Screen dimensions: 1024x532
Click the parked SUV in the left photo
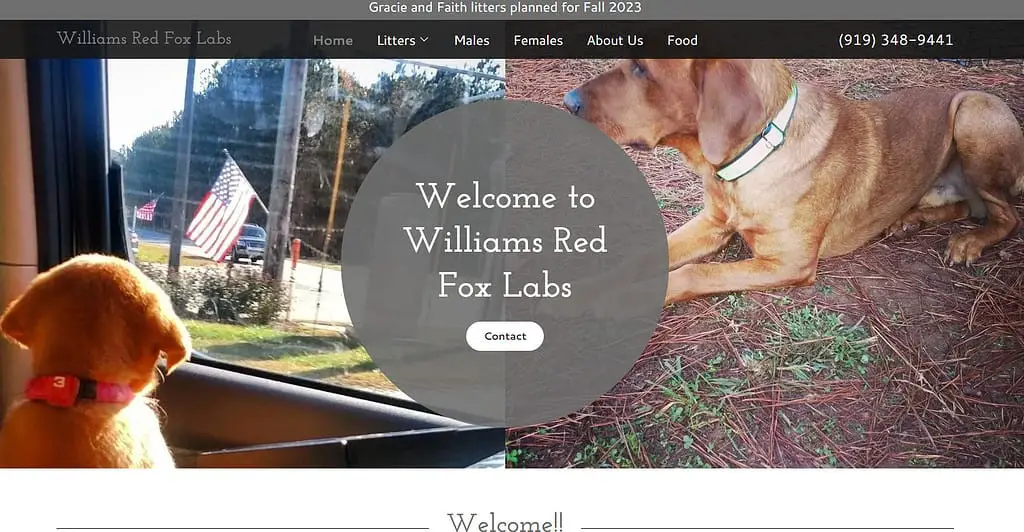(249, 243)
